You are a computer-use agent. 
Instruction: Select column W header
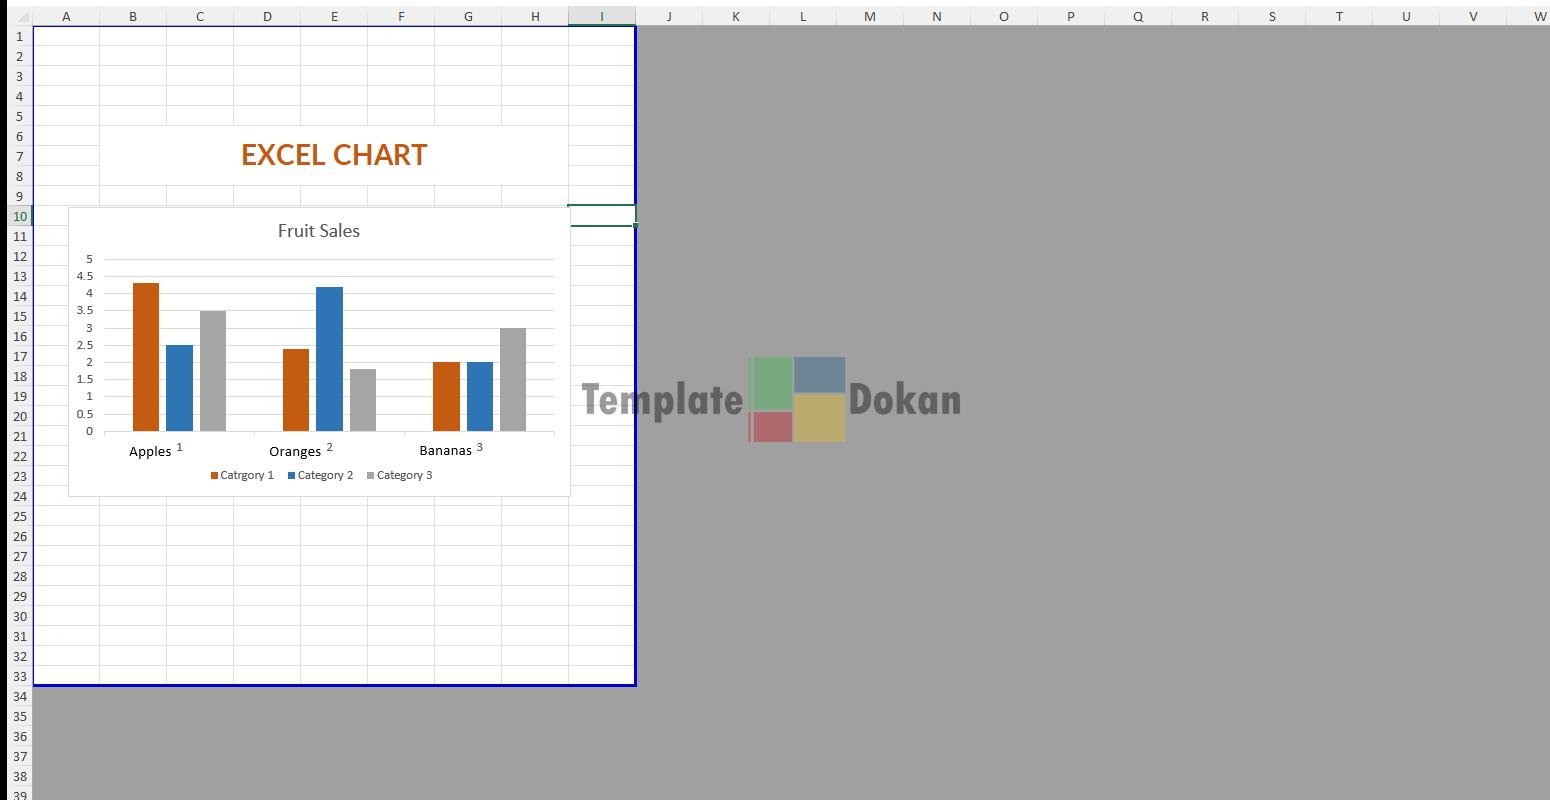pyautogui.click(x=1538, y=16)
